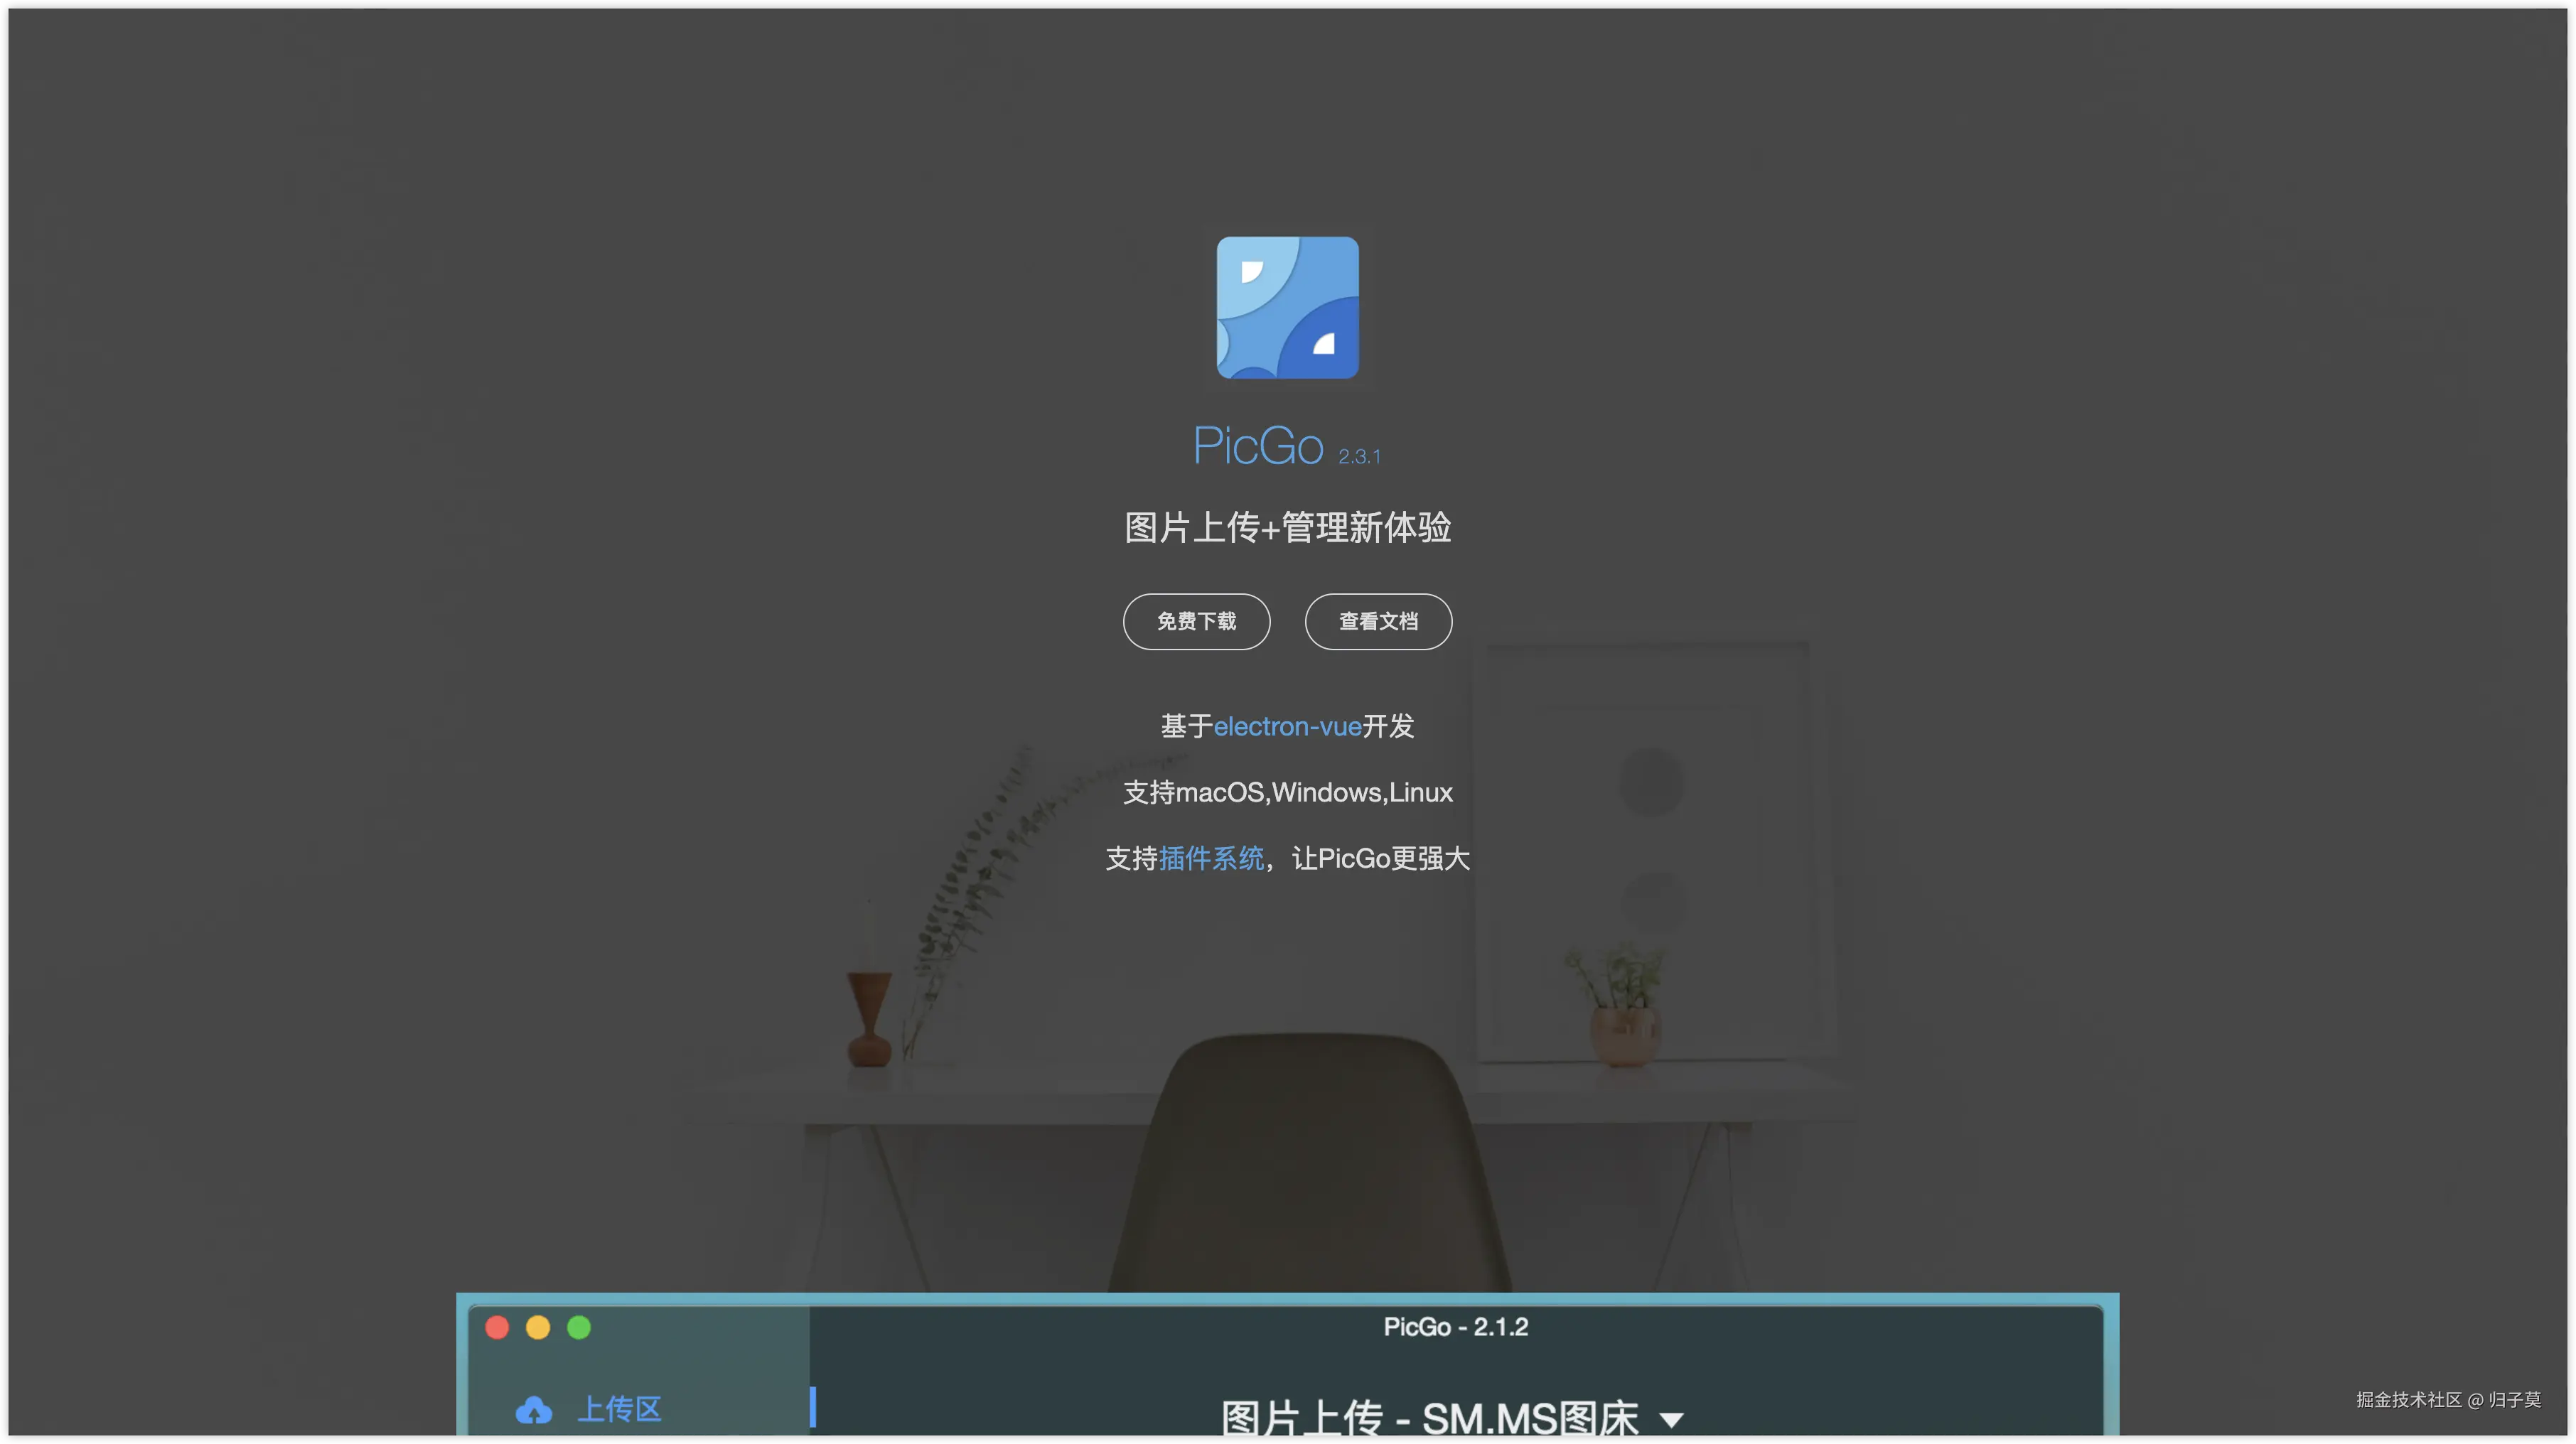Click the 图片上传+管理新体验 tagline
2576x1444 pixels.
[x=1287, y=527]
